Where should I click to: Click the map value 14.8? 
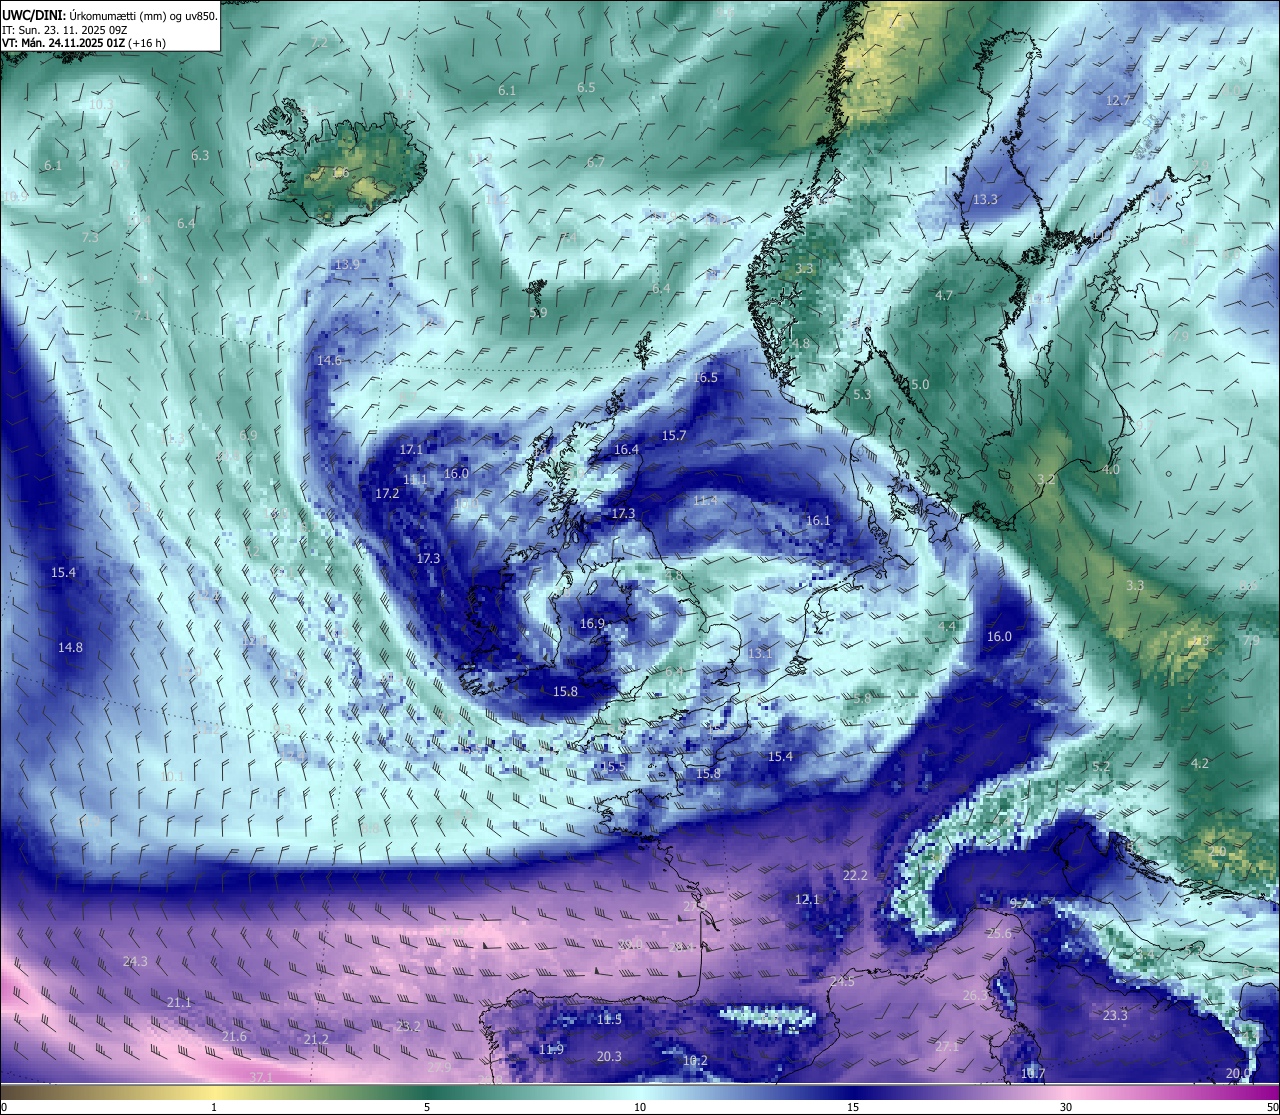[70, 648]
